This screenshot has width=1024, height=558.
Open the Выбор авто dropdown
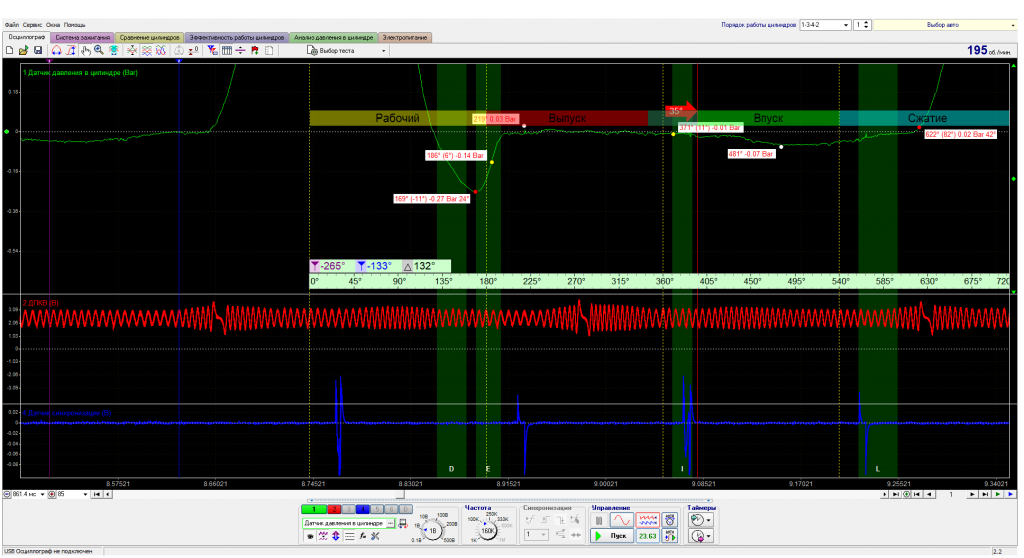click(x=945, y=25)
